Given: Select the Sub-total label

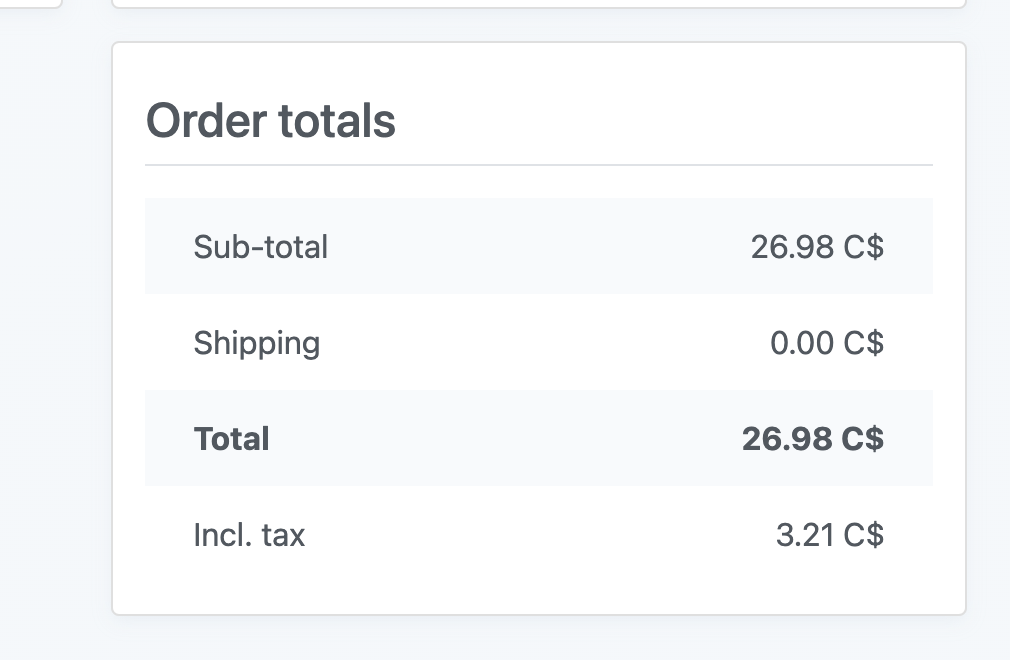Looking at the screenshot, I should pyautogui.click(x=261, y=247).
